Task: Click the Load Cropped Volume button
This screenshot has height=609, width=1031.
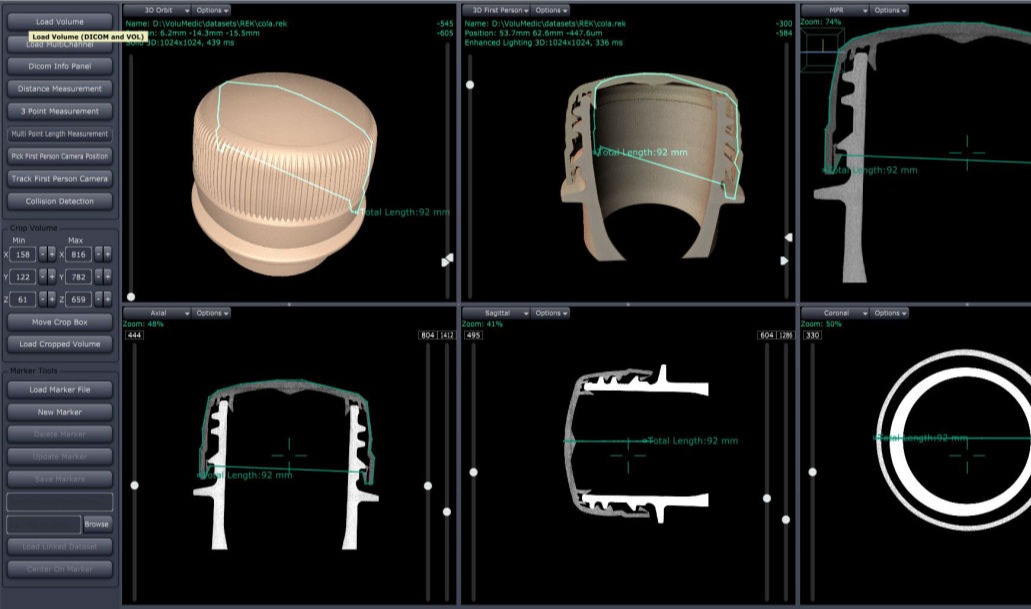Action: 60,344
